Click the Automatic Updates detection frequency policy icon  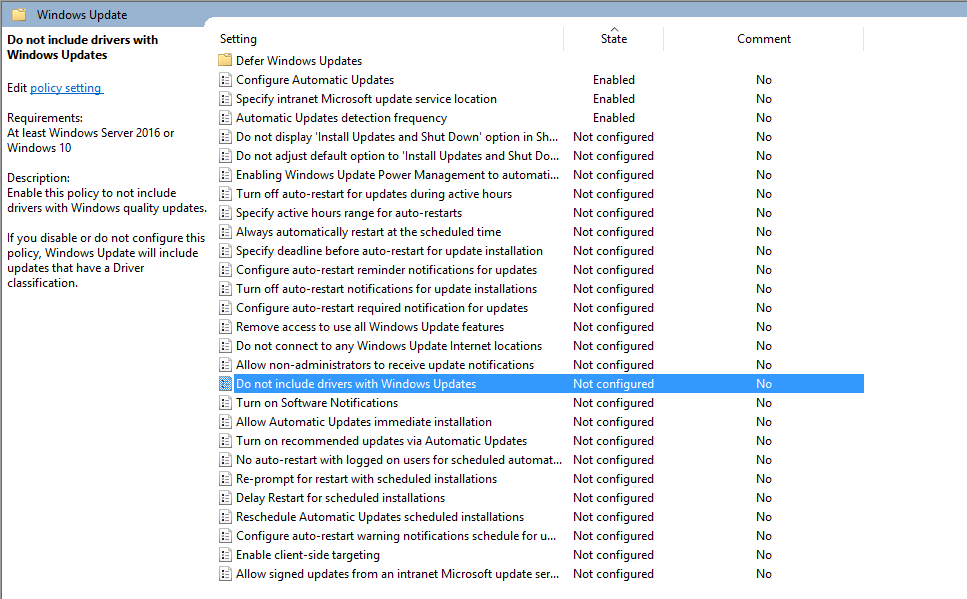[x=226, y=118]
